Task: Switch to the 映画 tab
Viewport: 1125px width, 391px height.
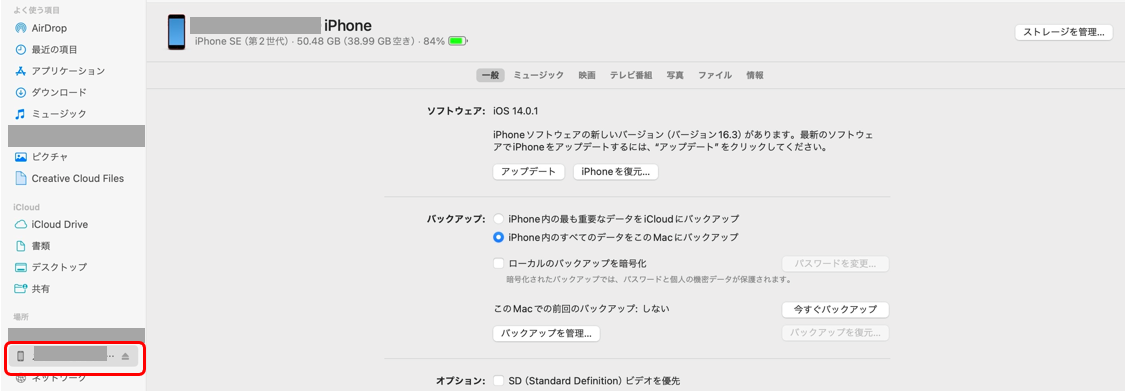Action: 587,75
